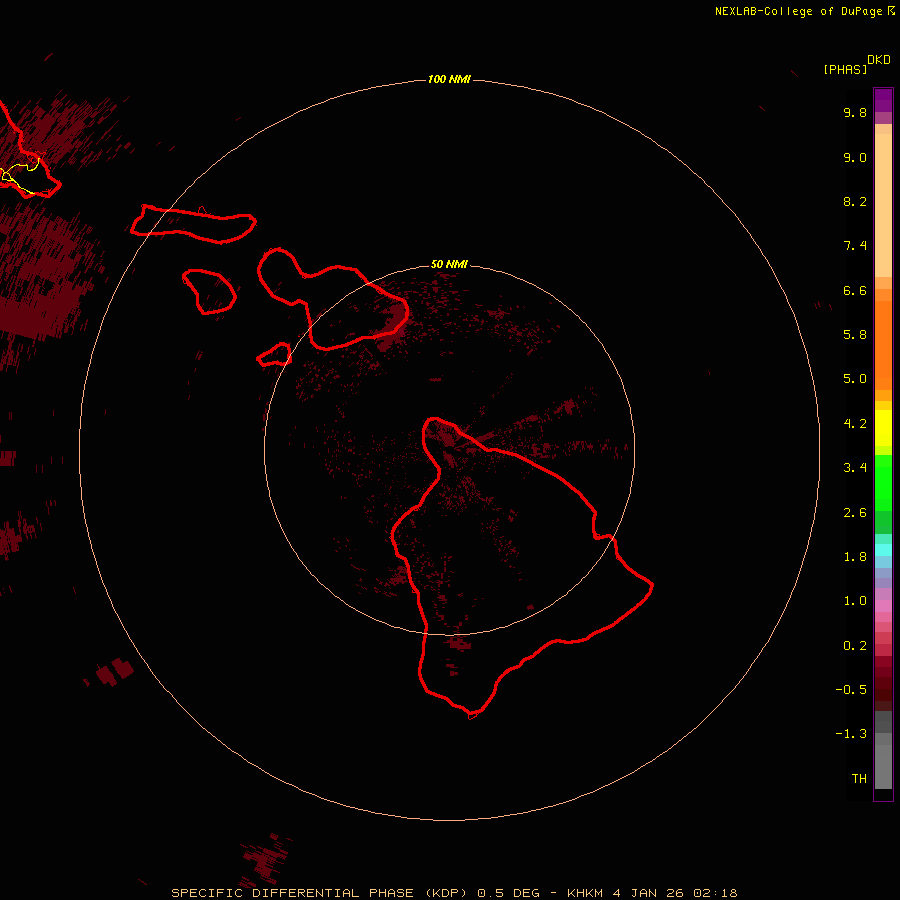The height and width of the screenshot is (900, 900).
Task: Click the 0.5 DEG elevation text in caption
Action: coord(509,893)
